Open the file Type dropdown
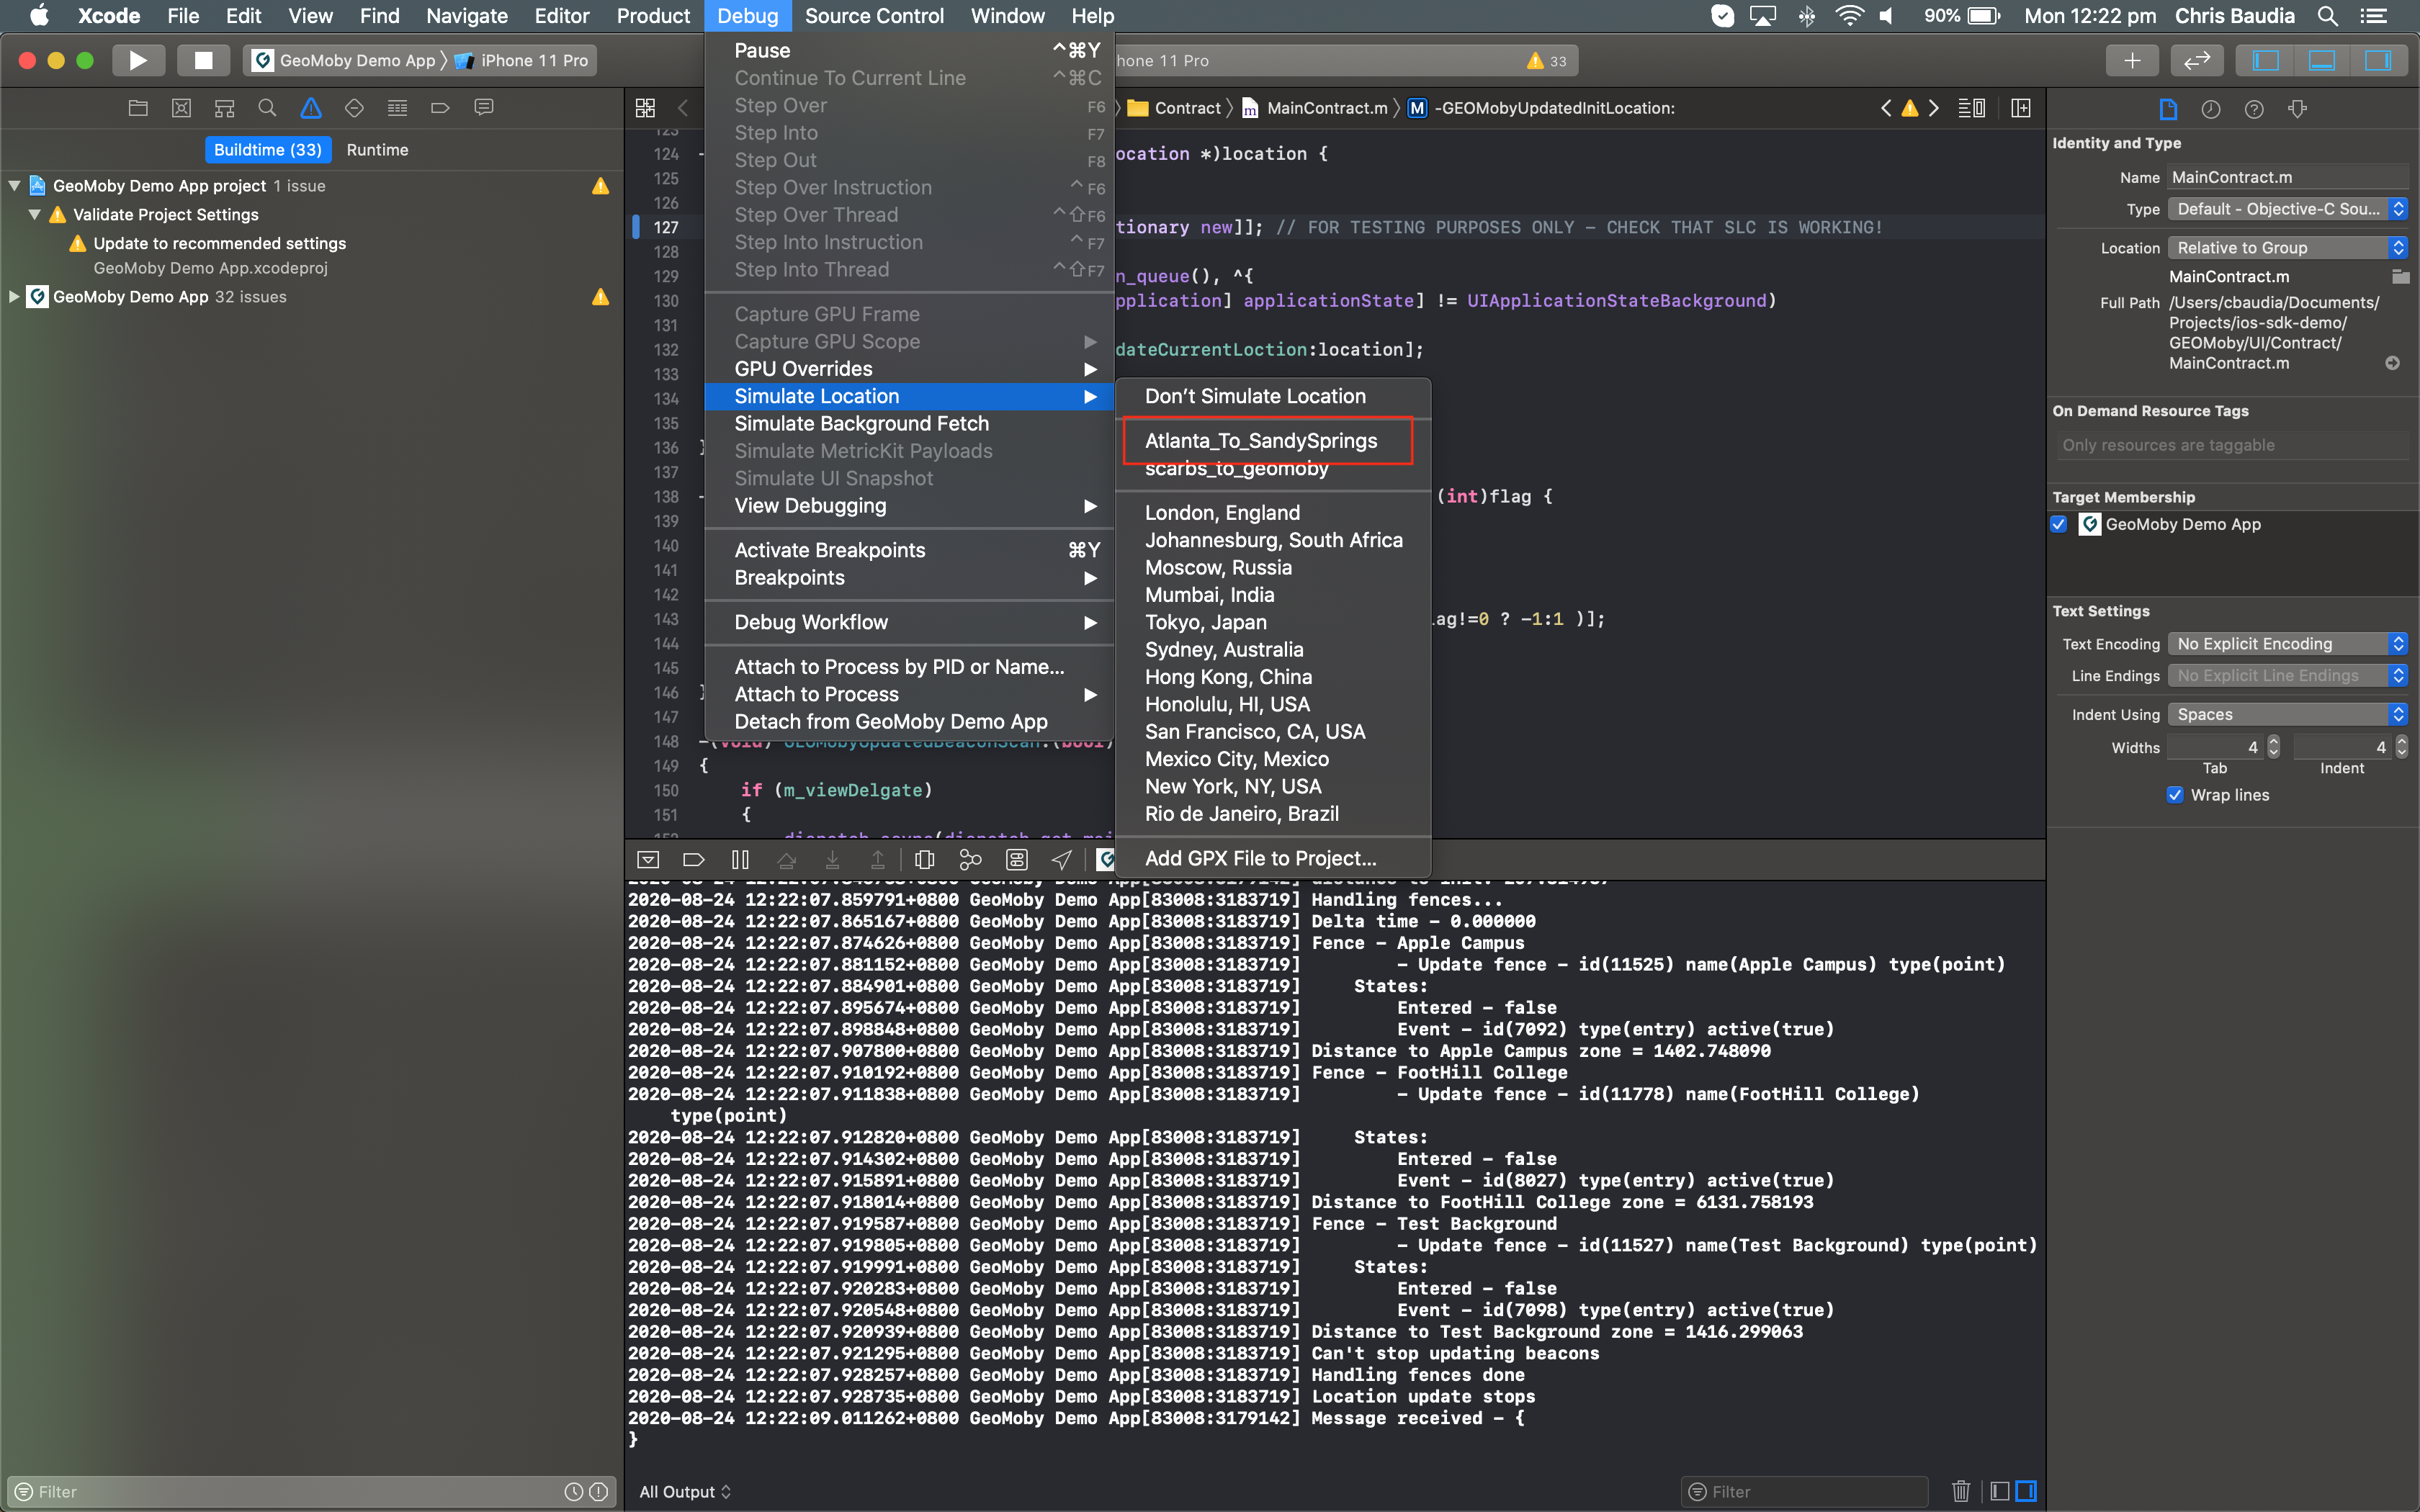Image resolution: width=2420 pixels, height=1512 pixels. click(2288, 209)
